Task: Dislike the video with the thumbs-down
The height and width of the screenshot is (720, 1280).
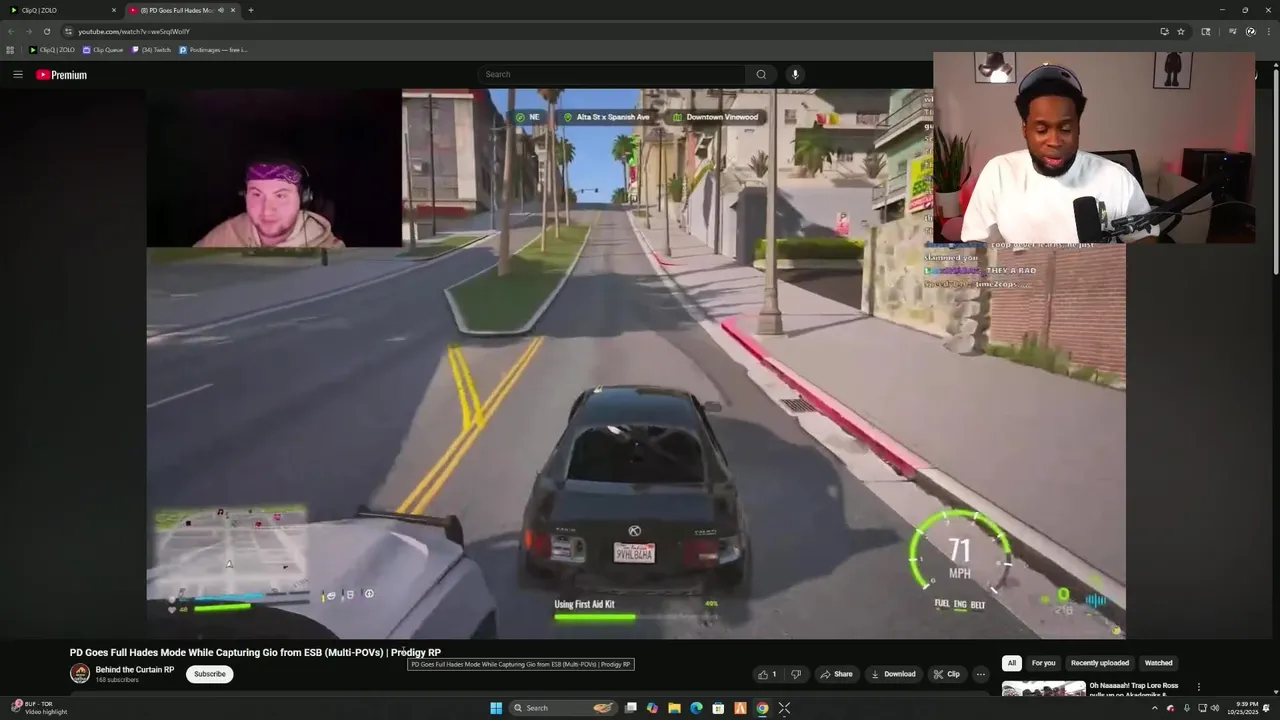Action: 796,674
